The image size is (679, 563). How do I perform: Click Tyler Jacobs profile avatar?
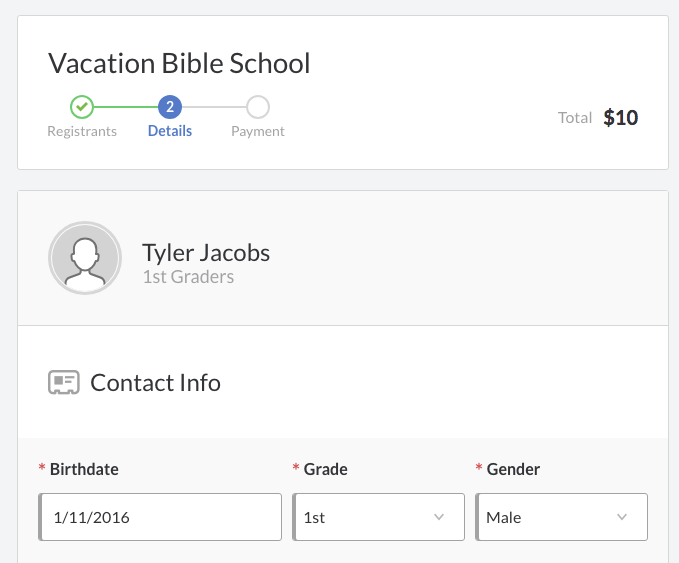pyautogui.click(x=85, y=258)
